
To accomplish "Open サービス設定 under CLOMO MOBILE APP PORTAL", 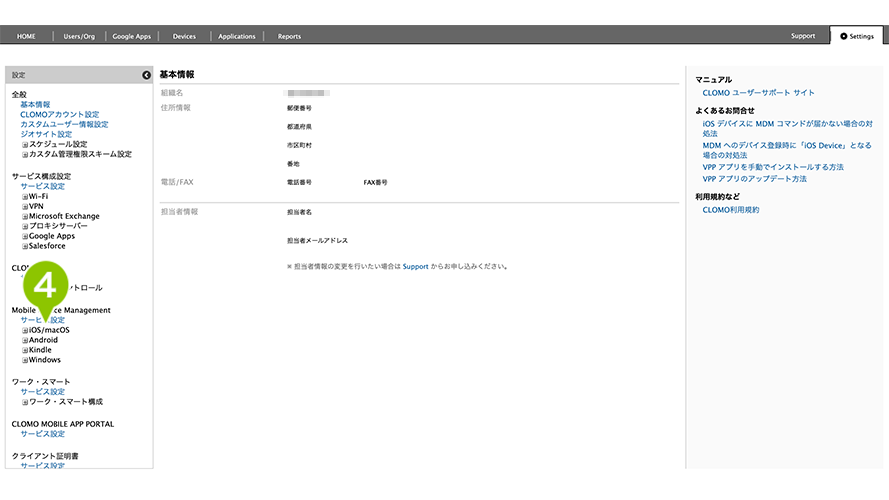I will click(x=43, y=434).
